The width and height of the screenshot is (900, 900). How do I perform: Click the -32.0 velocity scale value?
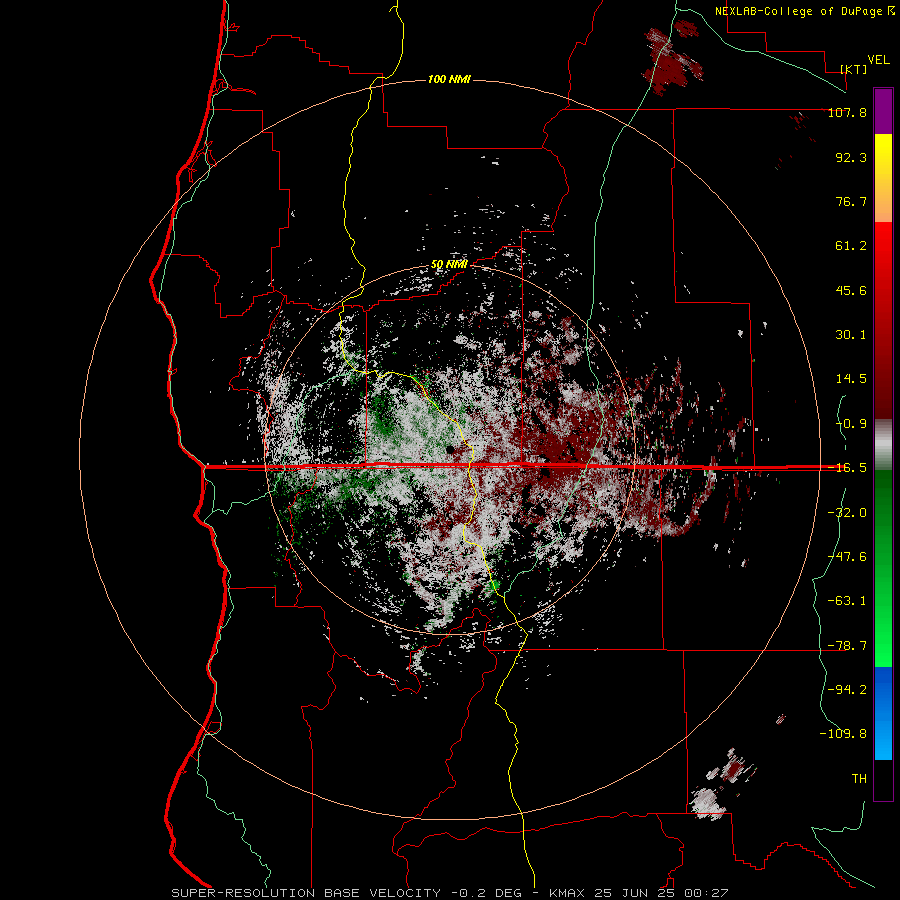coord(847,513)
